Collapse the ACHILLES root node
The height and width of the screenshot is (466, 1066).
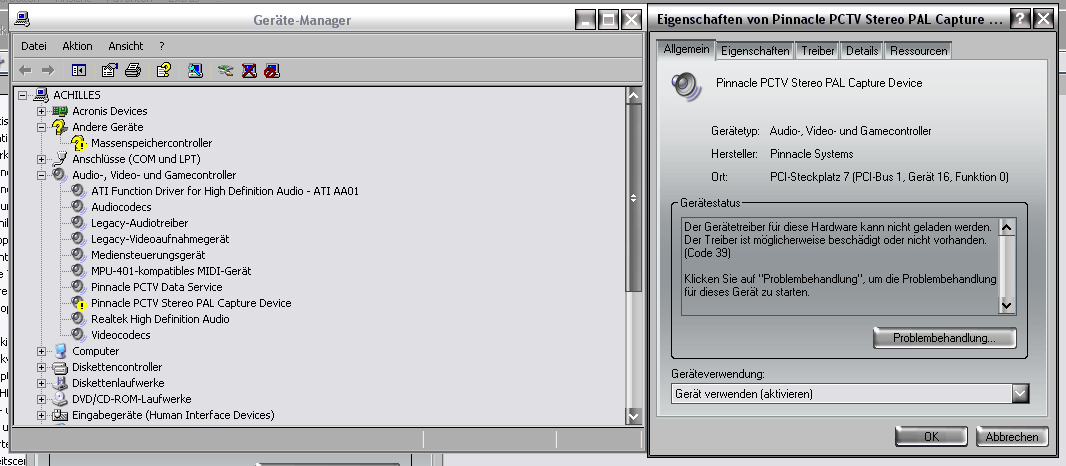(x=22, y=95)
